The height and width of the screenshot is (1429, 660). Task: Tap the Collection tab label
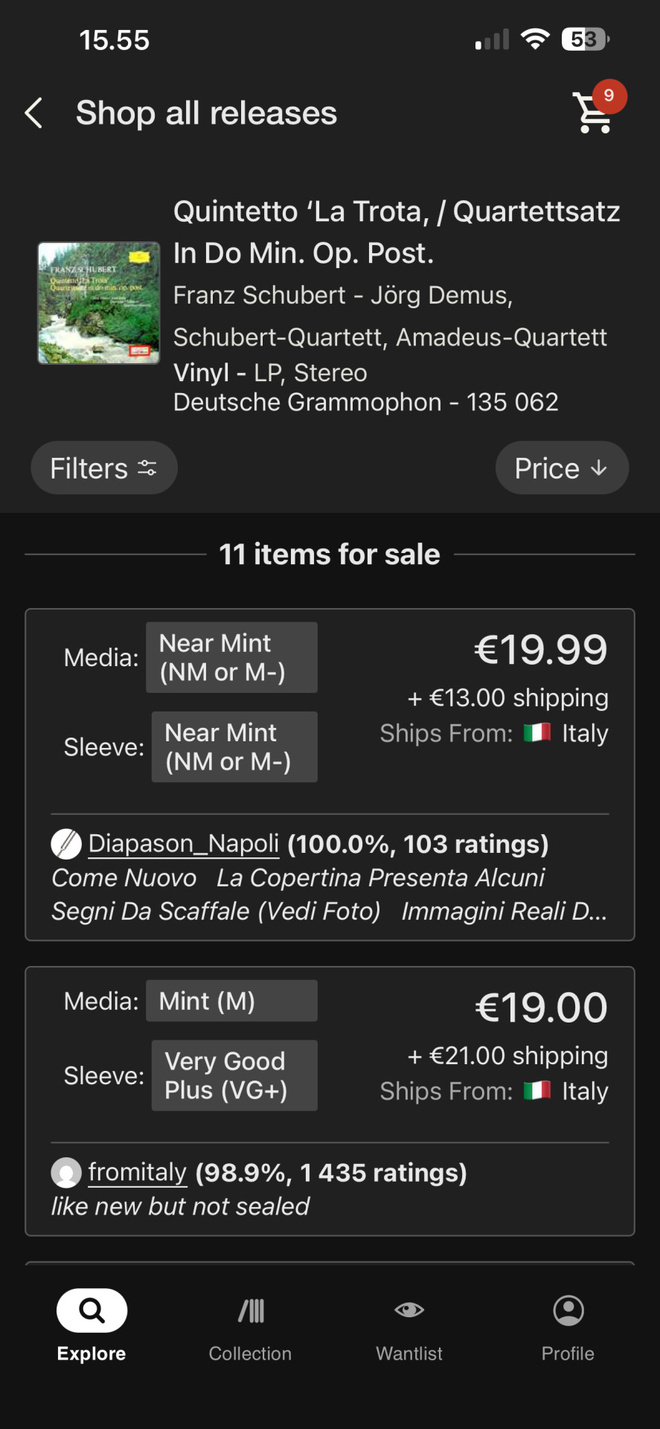pos(250,1354)
